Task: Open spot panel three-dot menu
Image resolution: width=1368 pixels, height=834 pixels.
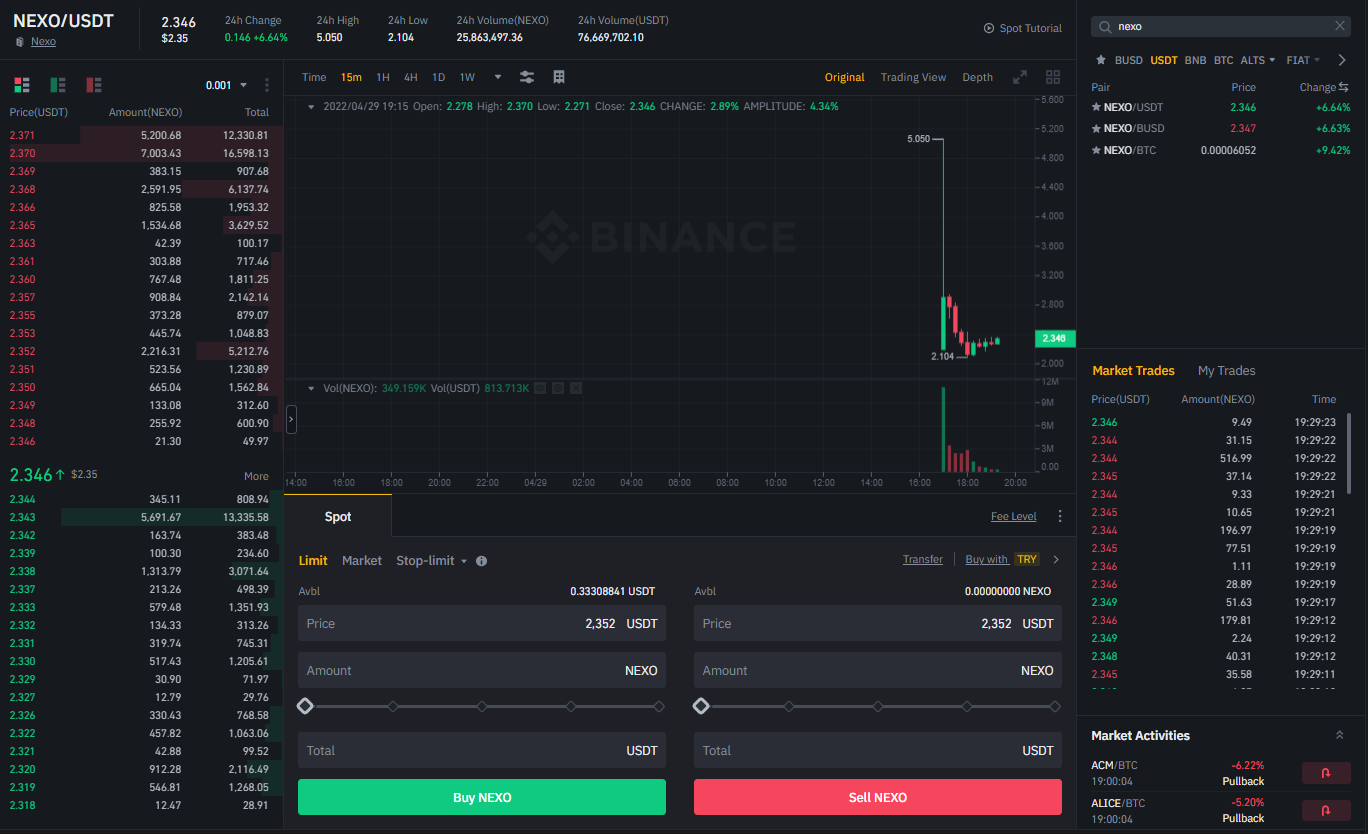Action: (x=1060, y=516)
